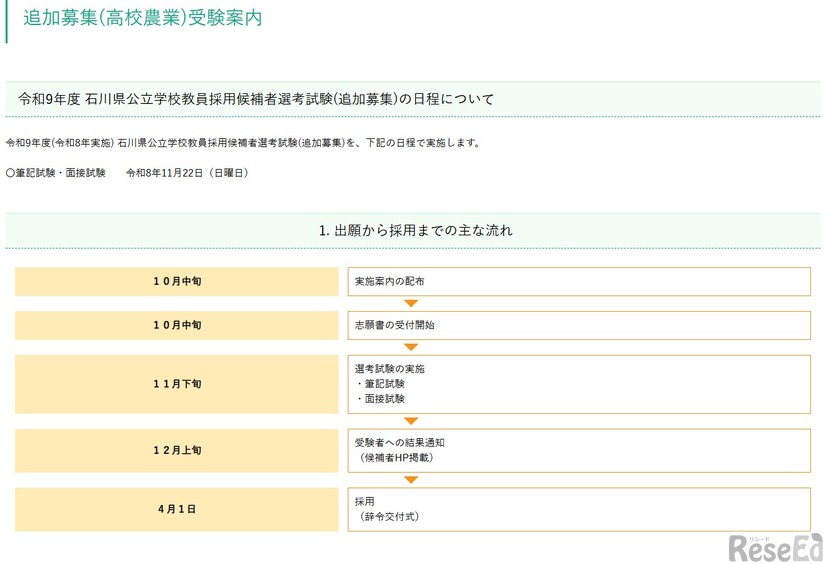Click the 受験者への結果通知 text
The image size is (826, 564).
(x=399, y=442)
